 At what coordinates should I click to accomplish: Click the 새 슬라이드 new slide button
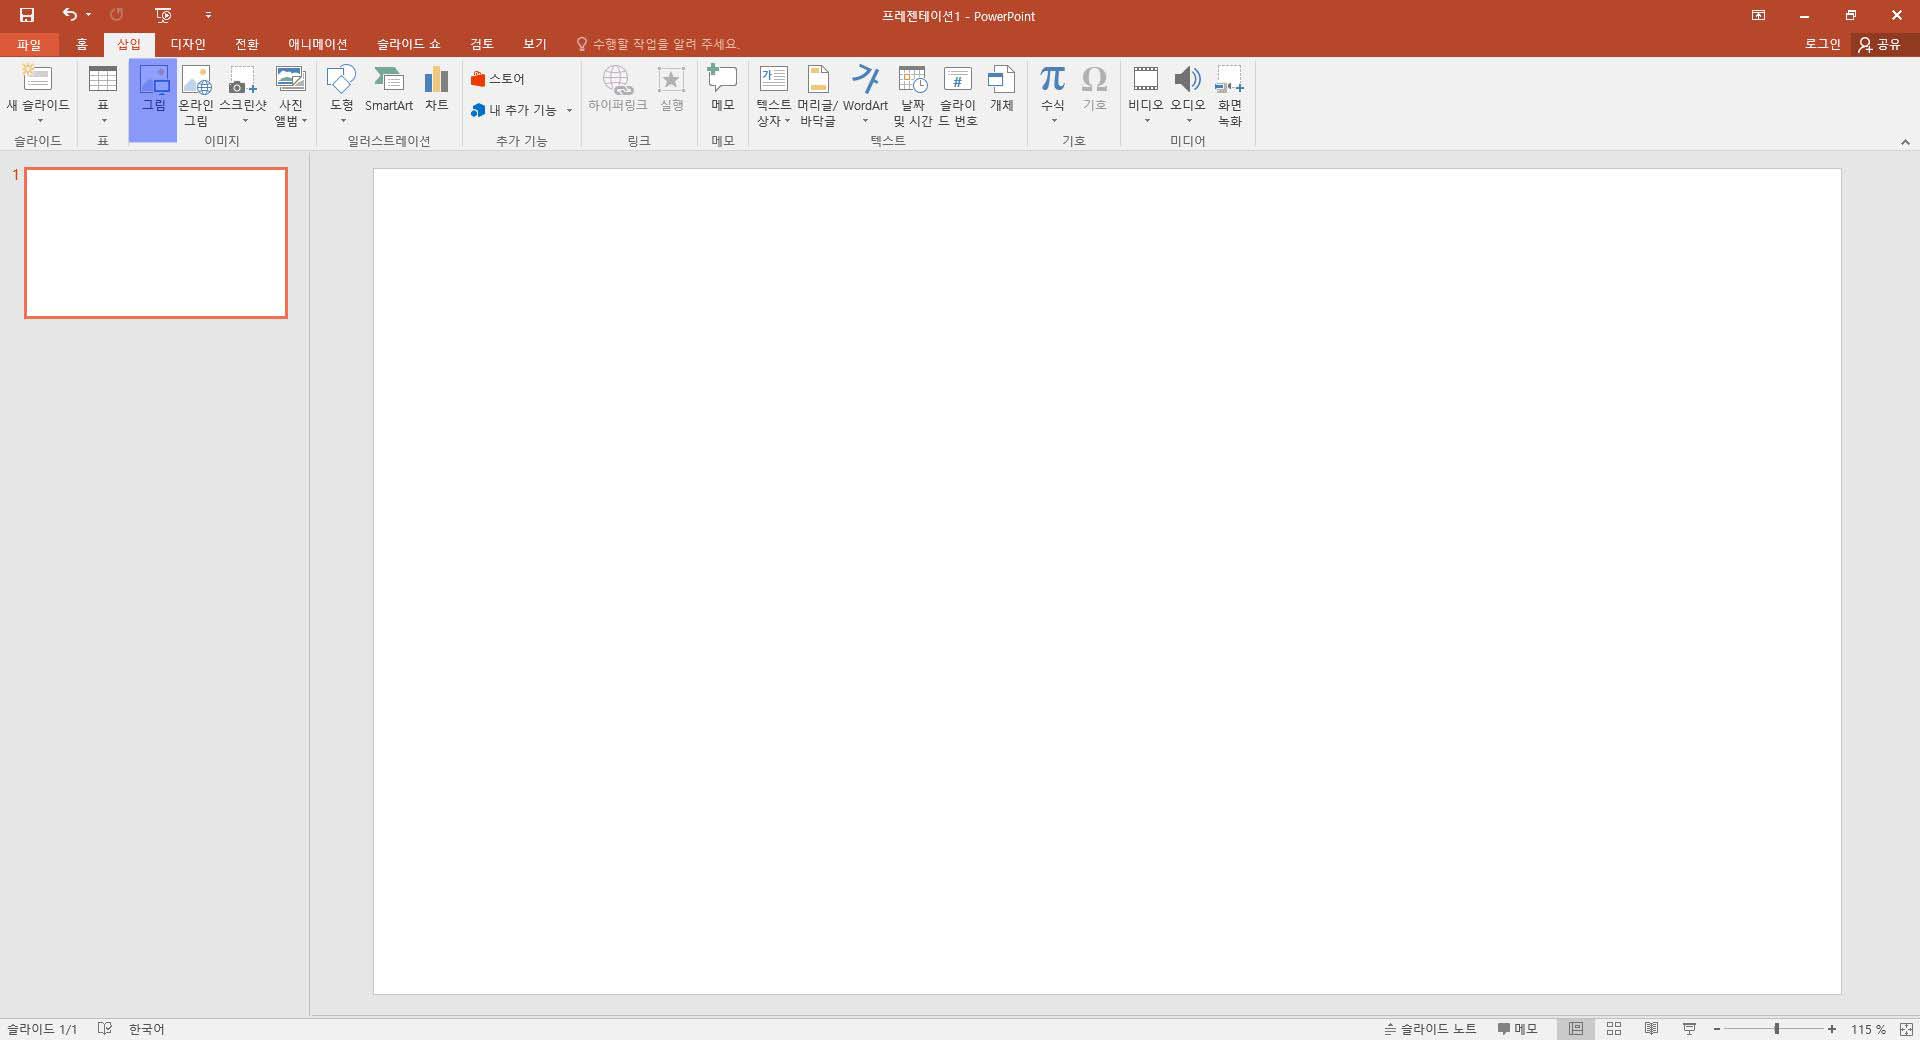coord(38,95)
